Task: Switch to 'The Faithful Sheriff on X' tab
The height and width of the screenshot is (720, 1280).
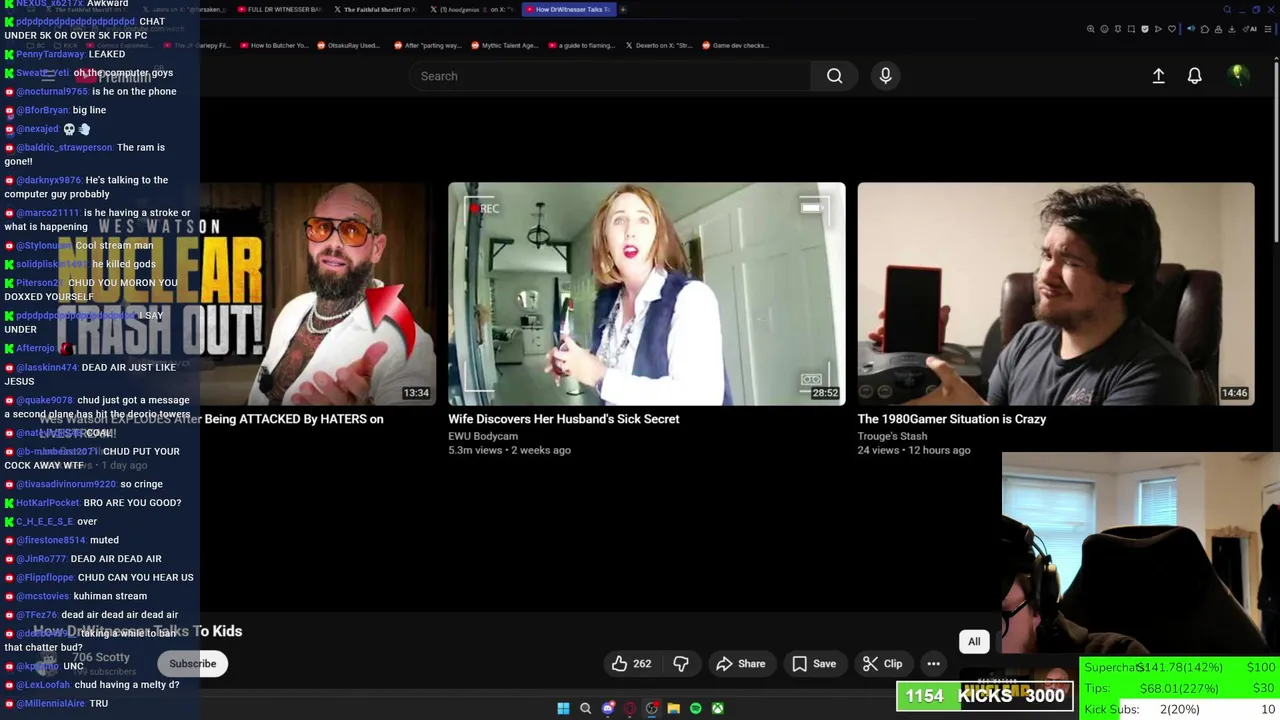Action: click(x=375, y=9)
